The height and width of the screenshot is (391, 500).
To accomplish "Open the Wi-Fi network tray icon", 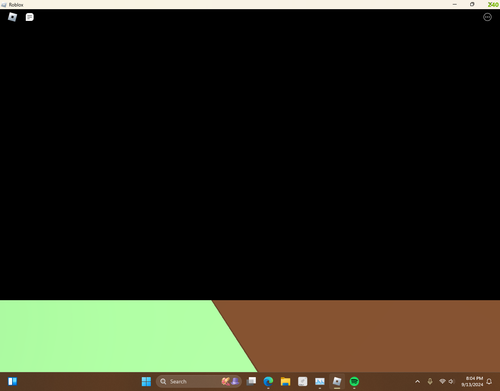I will [x=442, y=381].
